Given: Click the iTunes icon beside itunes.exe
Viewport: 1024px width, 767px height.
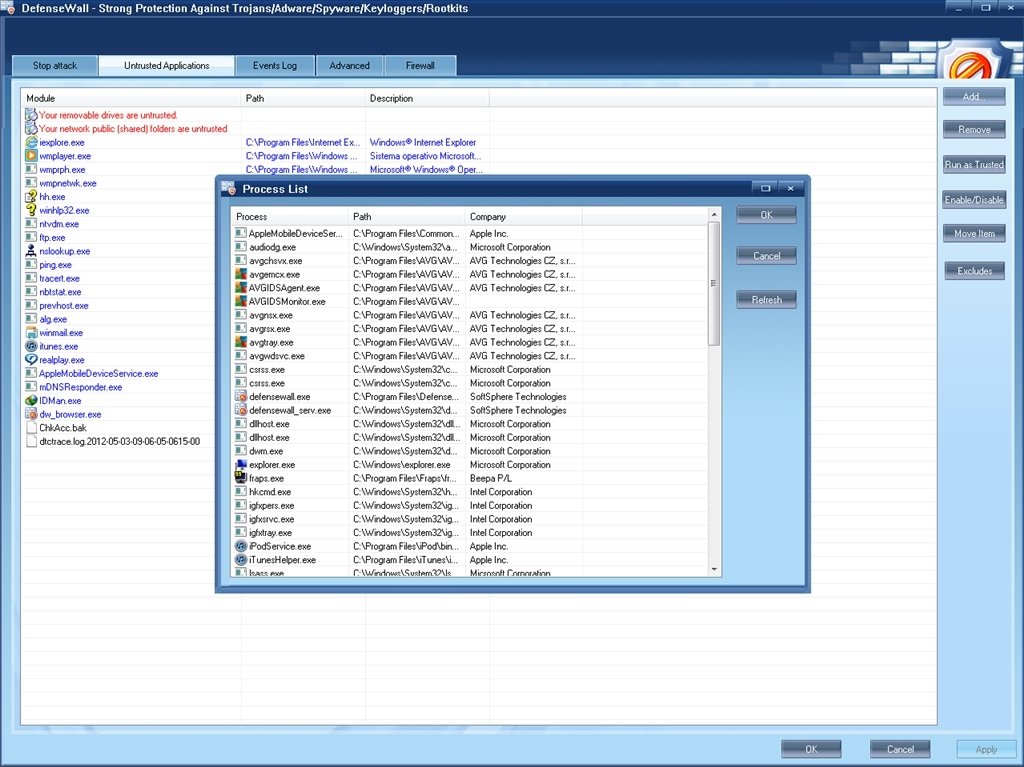Looking at the screenshot, I should [x=31, y=346].
